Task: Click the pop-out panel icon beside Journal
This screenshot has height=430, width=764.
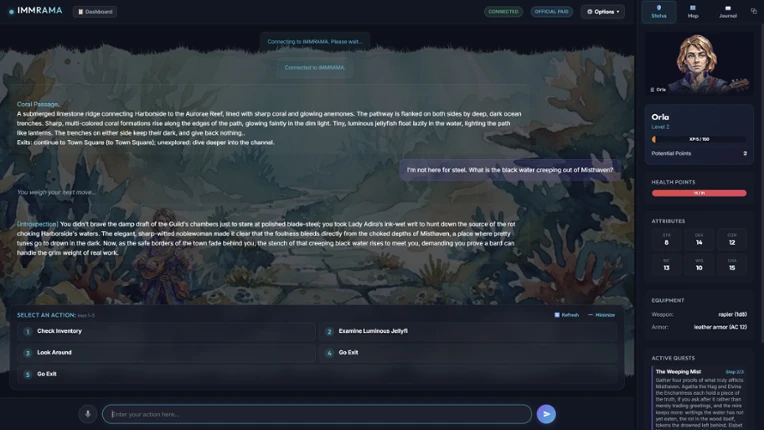Action: pyautogui.click(x=754, y=11)
